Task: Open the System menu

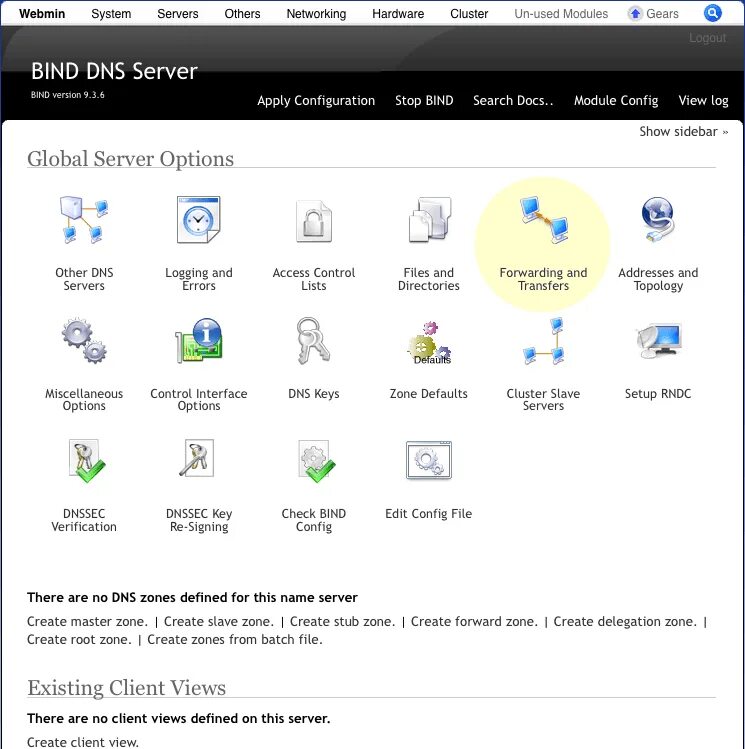Action: point(111,13)
